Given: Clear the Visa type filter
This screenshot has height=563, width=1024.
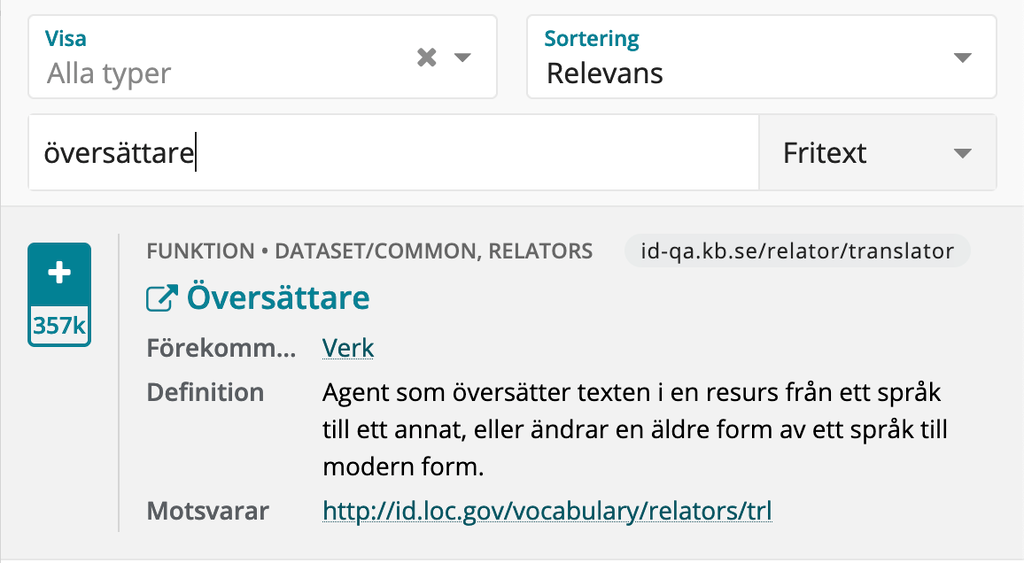Looking at the screenshot, I should [426, 57].
